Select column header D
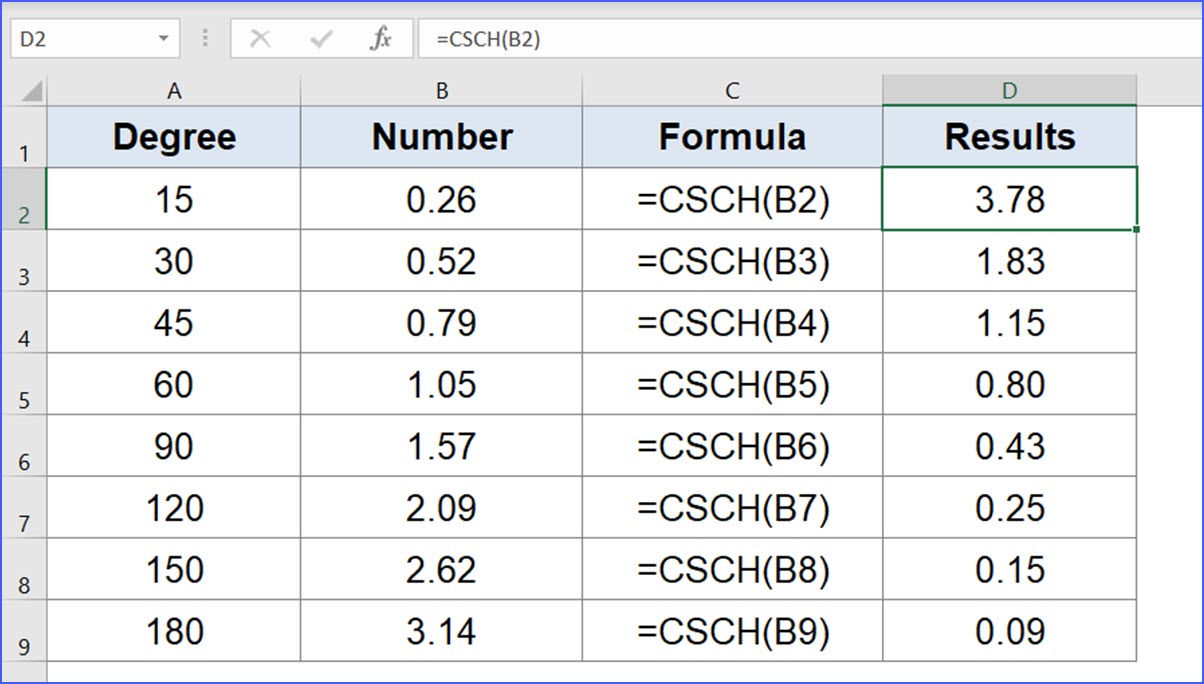Viewport: 1204px width, 684px height. (x=1009, y=90)
